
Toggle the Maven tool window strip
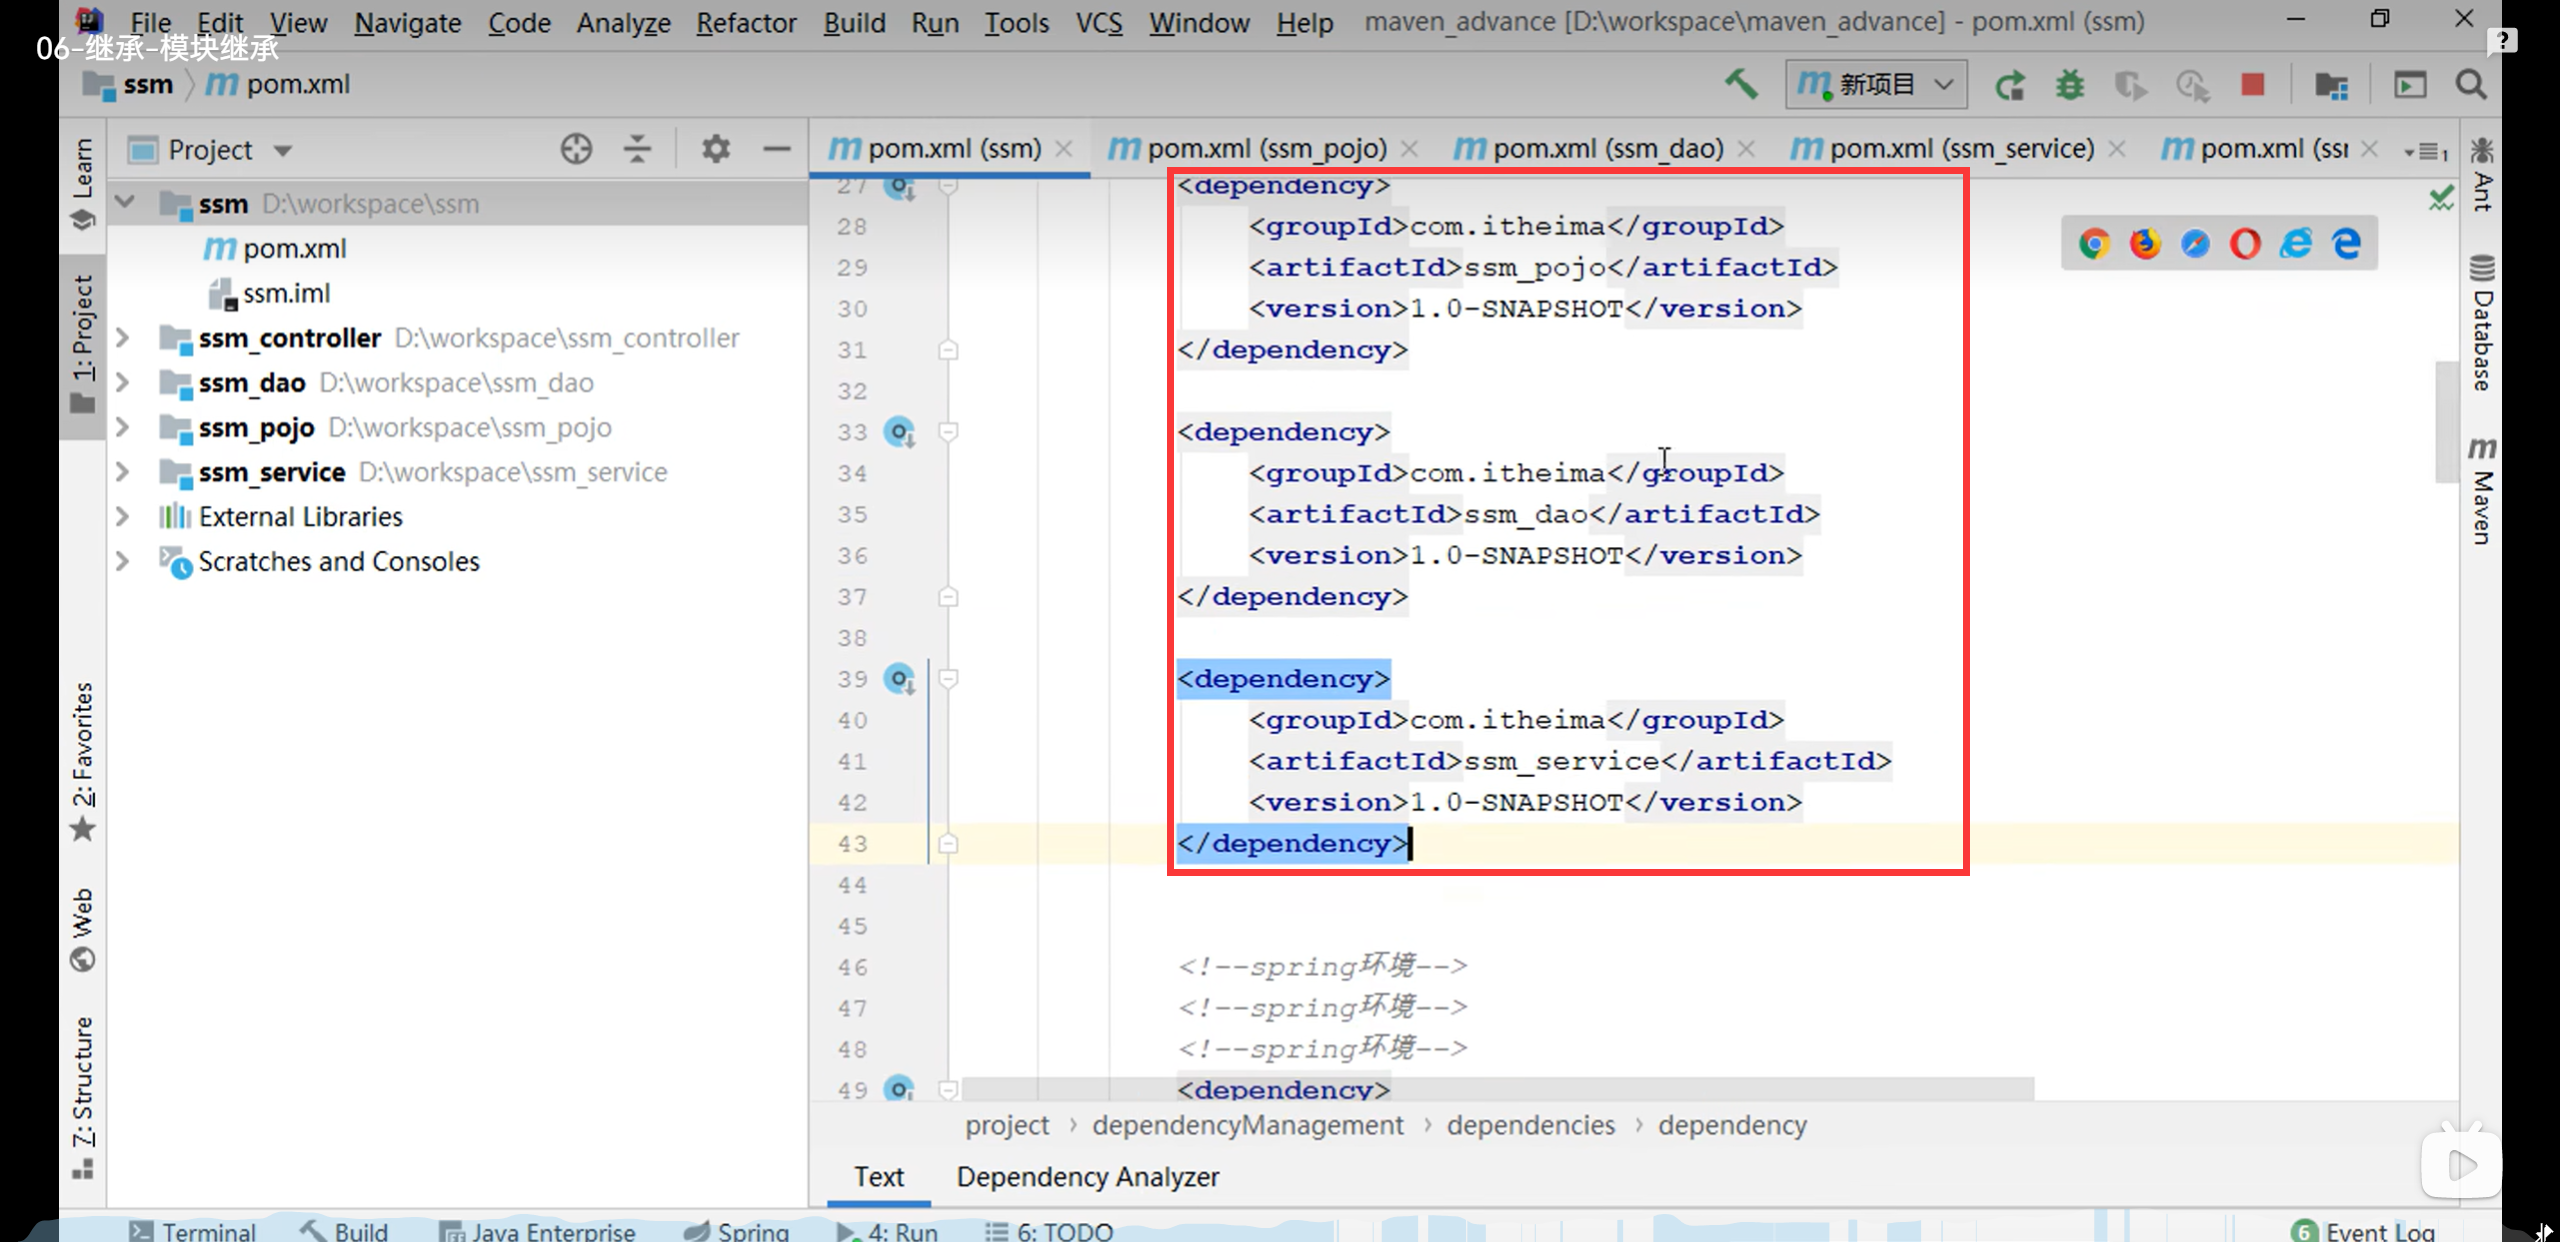coord(2482,490)
